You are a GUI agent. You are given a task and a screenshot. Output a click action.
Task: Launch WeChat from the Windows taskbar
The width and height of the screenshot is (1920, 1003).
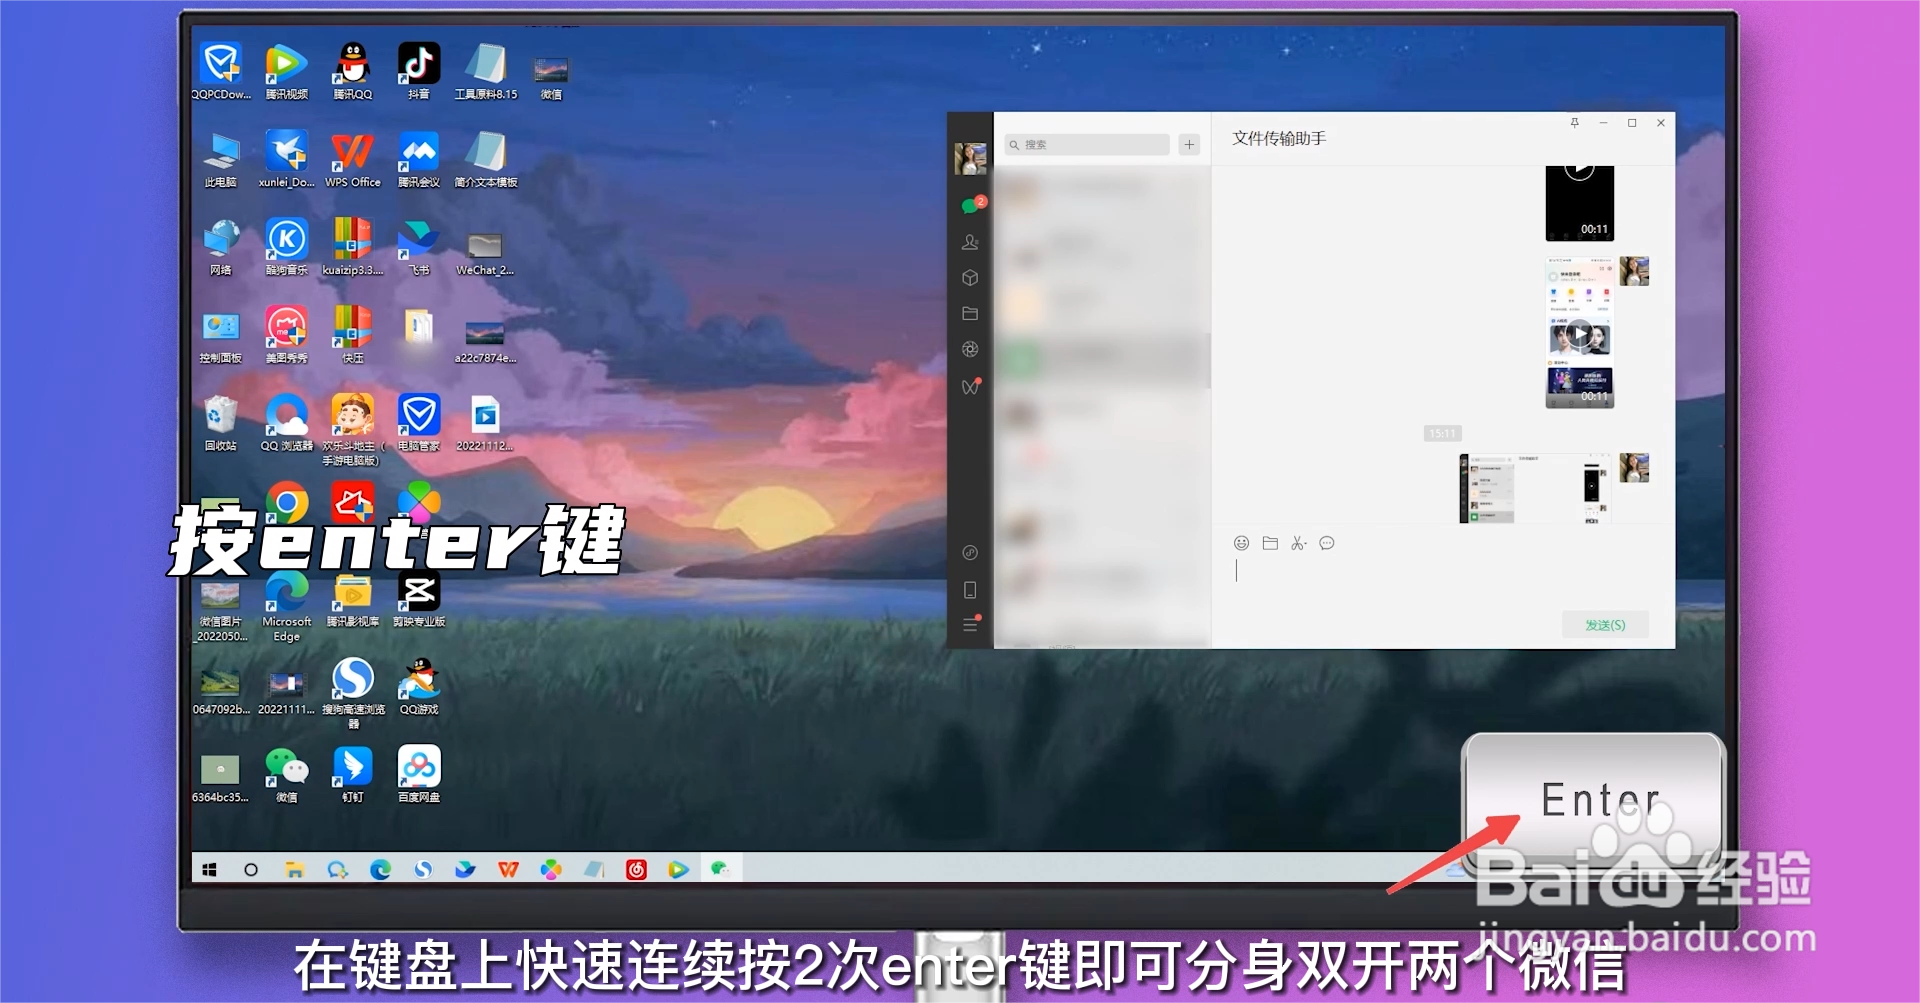[719, 869]
